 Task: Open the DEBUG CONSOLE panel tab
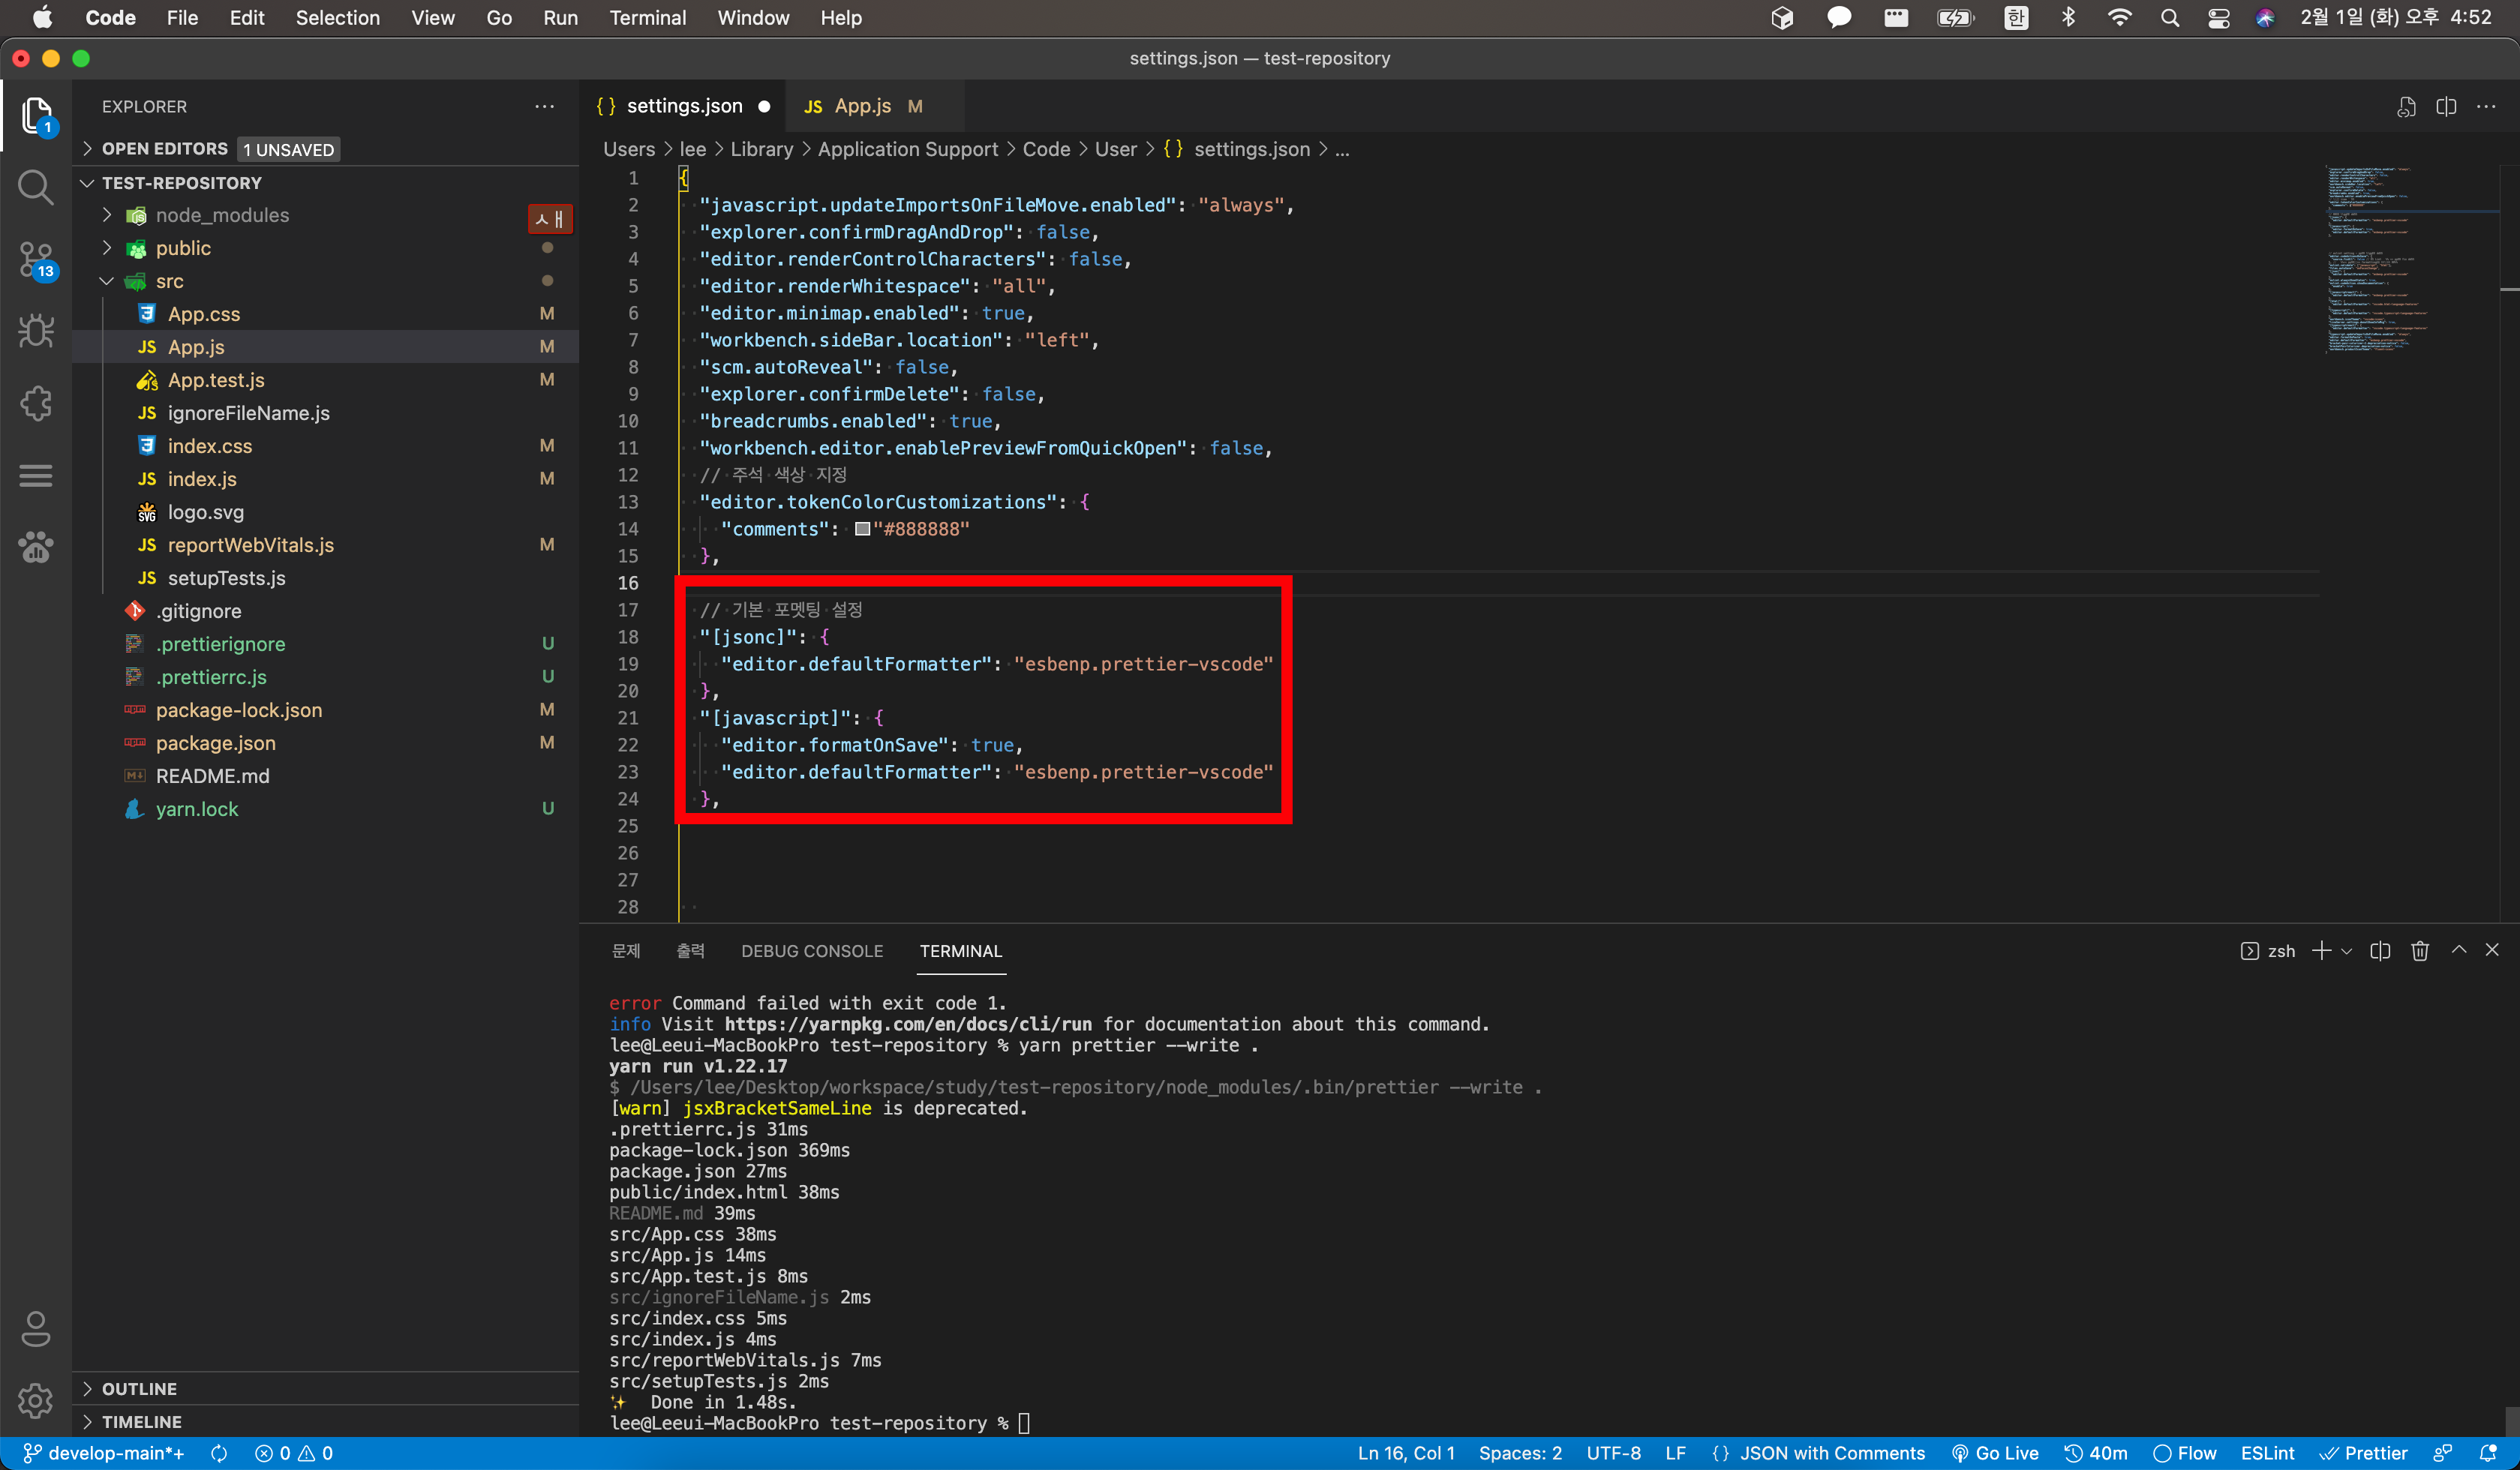coord(811,951)
